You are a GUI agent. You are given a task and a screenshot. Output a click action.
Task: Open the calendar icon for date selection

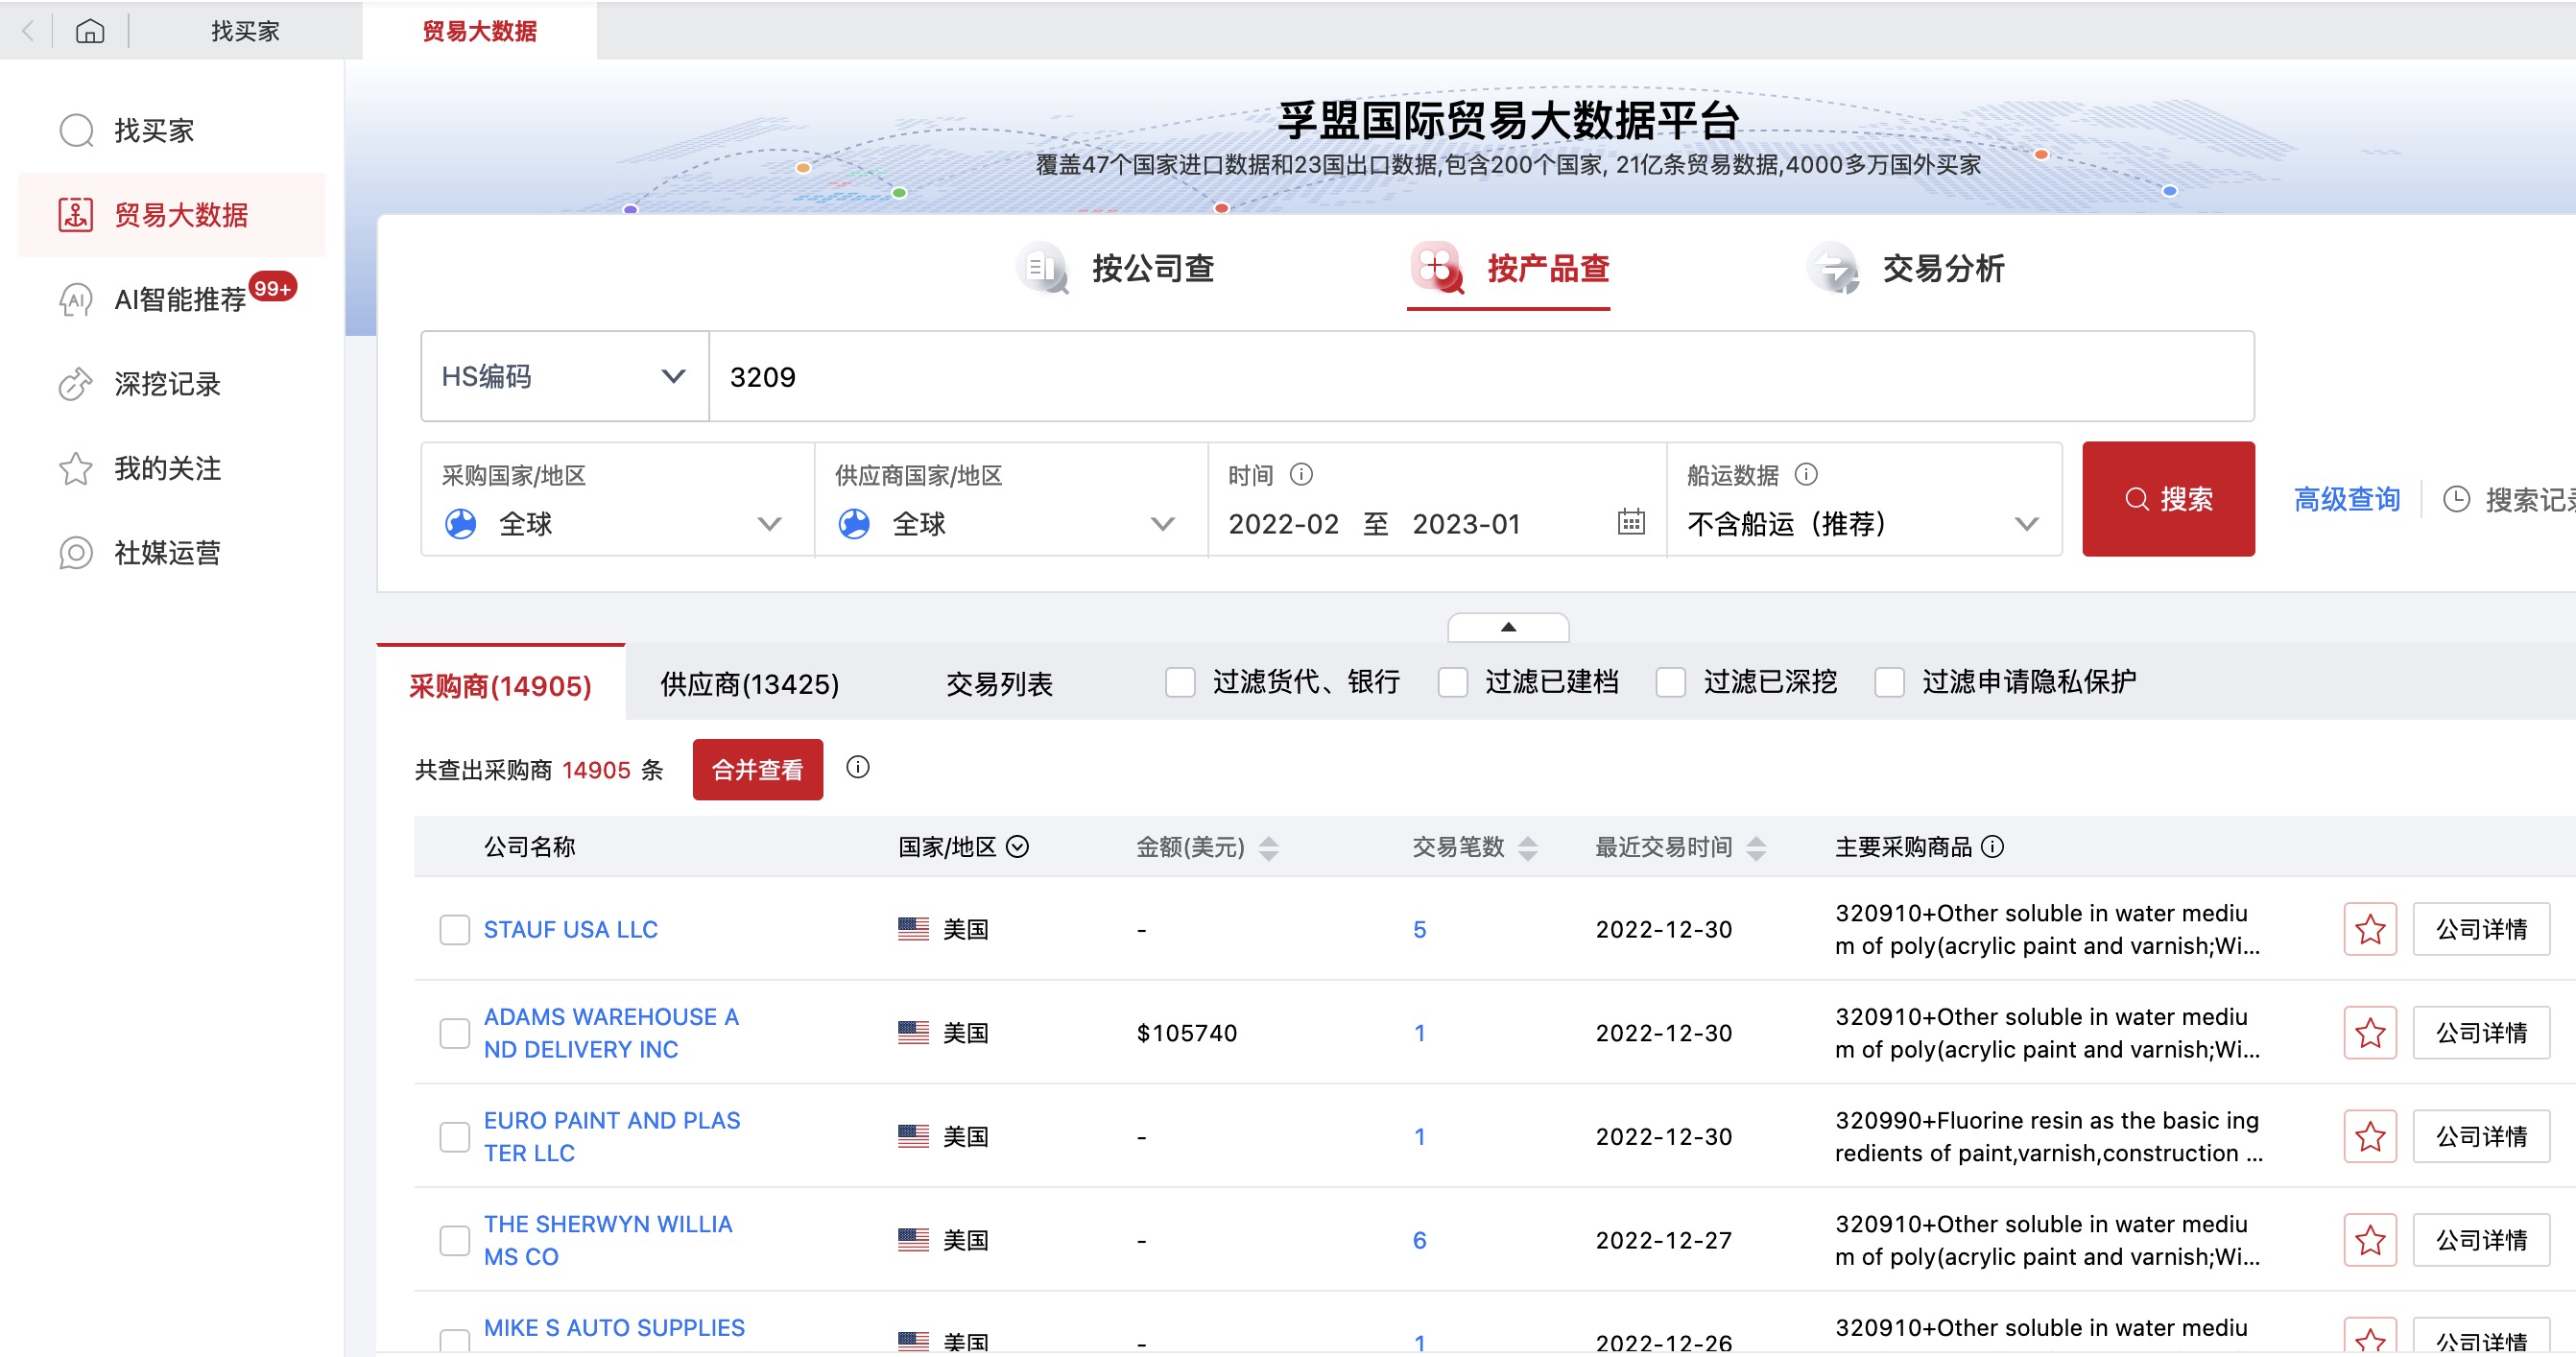(1630, 522)
